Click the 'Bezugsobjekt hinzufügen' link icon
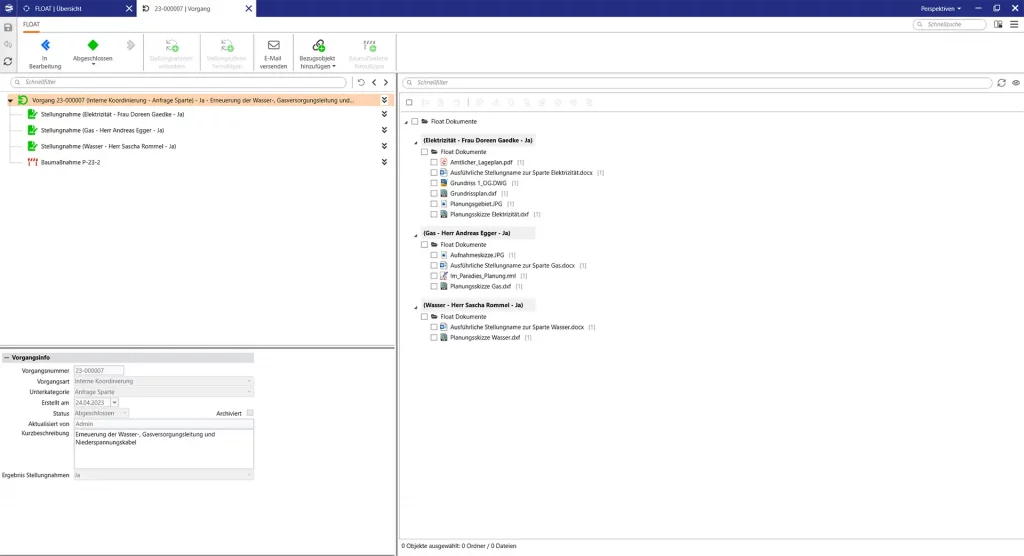1024x556 pixels. (x=318, y=45)
